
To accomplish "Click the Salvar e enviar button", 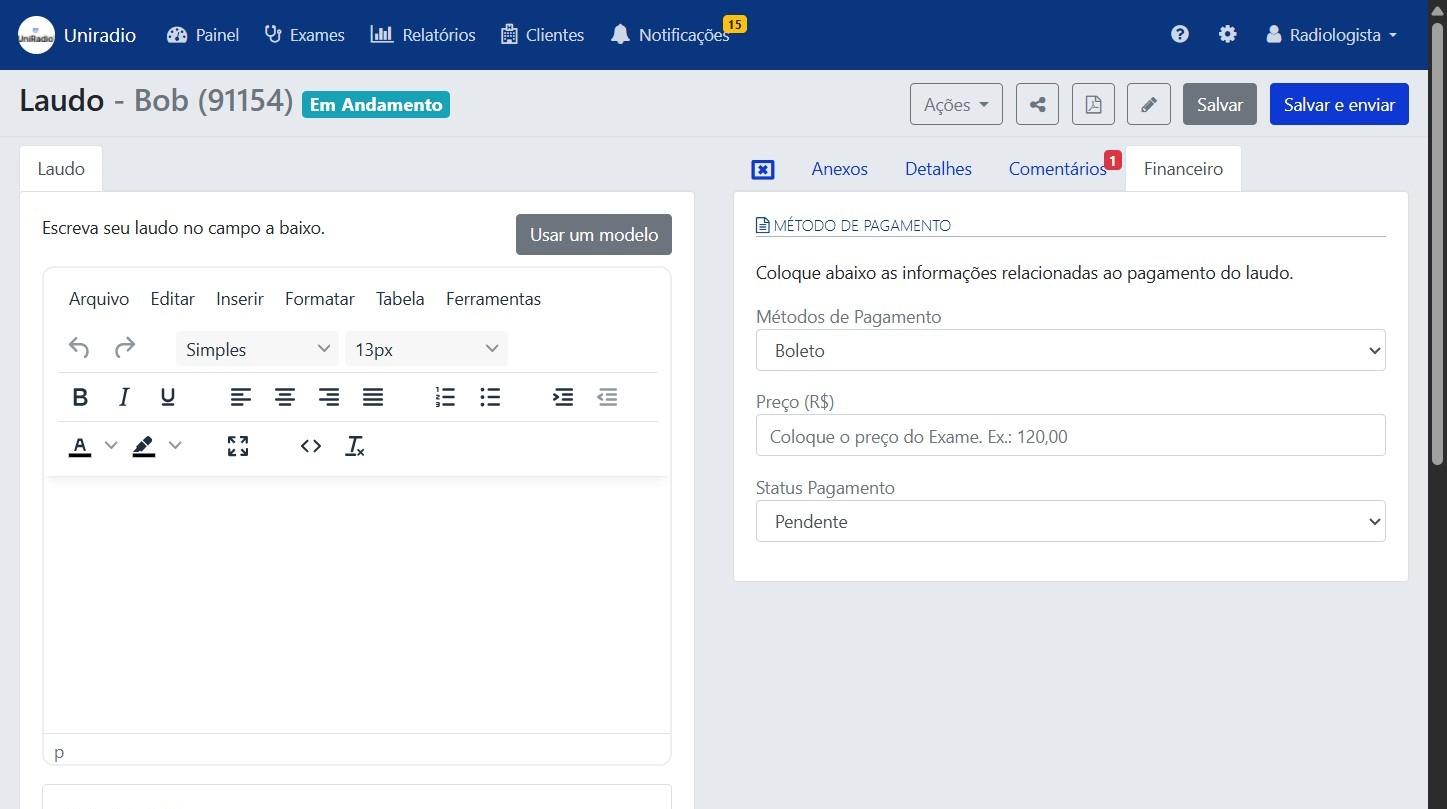I will click(1338, 103).
